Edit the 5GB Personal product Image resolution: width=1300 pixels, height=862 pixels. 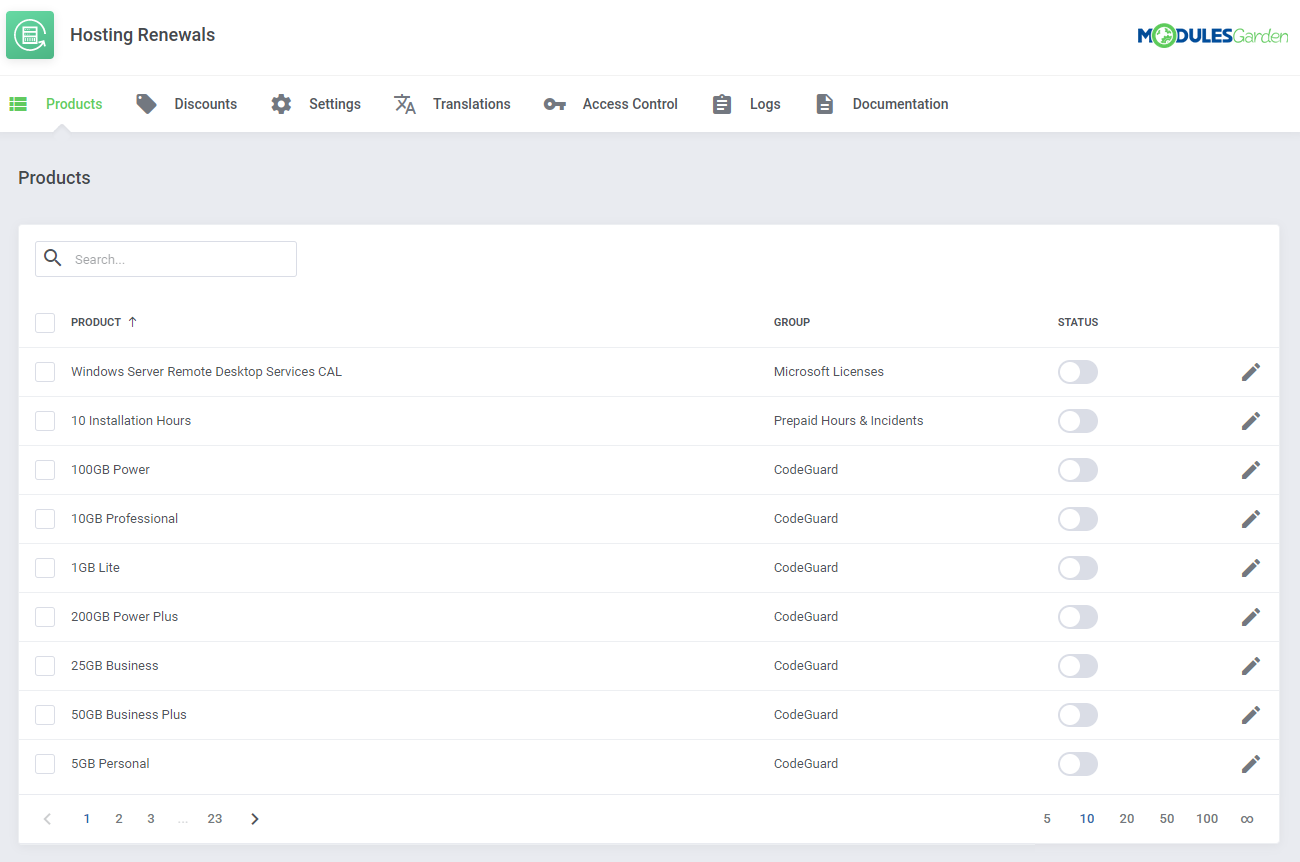[x=1251, y=764]
